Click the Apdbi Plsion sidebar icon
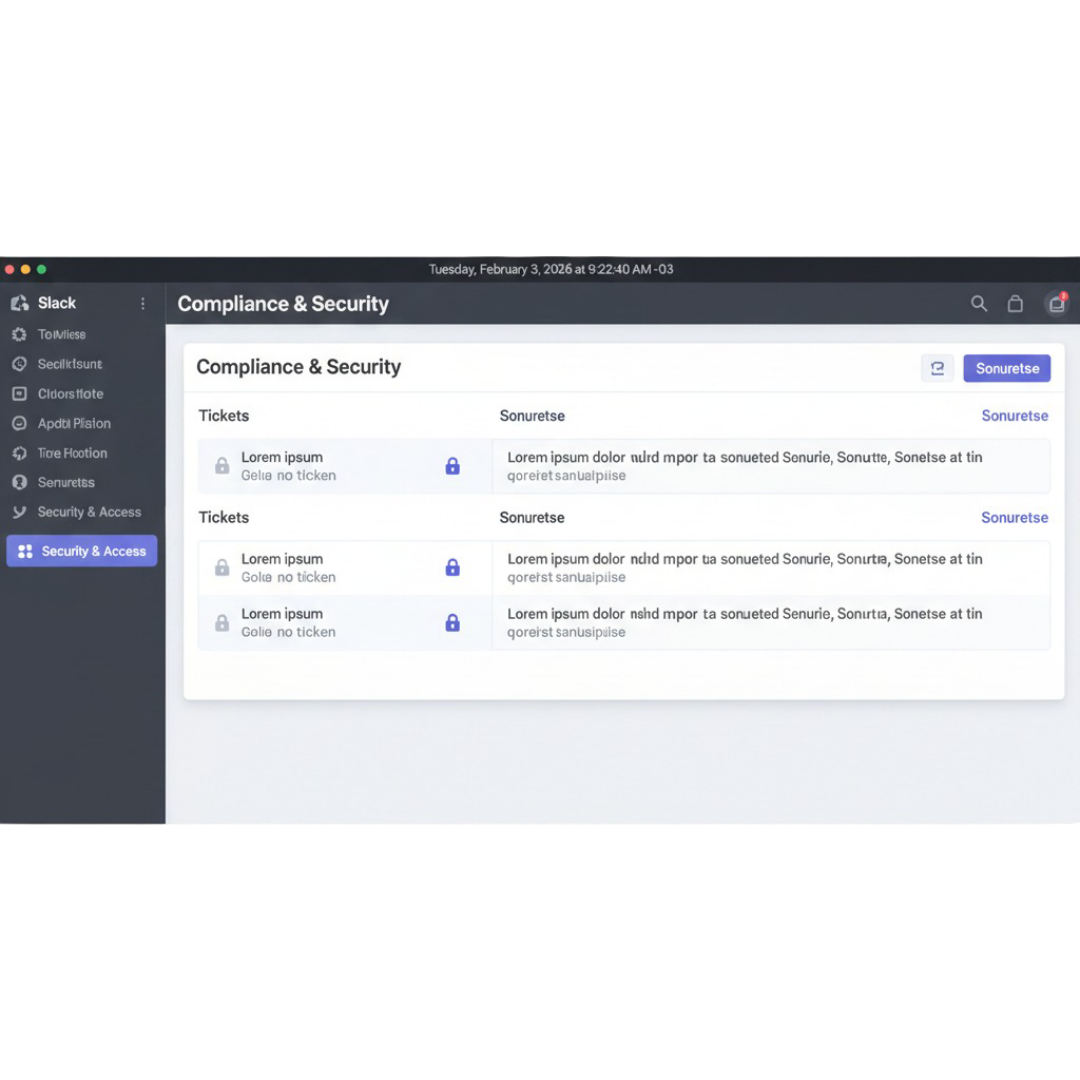The width and height of the screenshot is (1080, 1080). click(19, 424)
